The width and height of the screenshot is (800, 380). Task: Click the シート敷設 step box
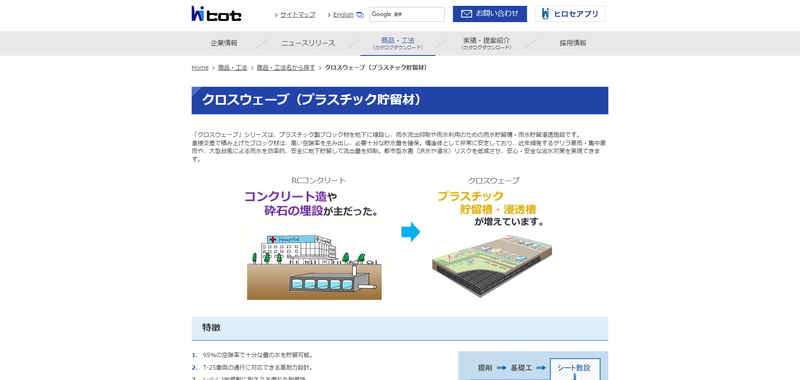574,368
